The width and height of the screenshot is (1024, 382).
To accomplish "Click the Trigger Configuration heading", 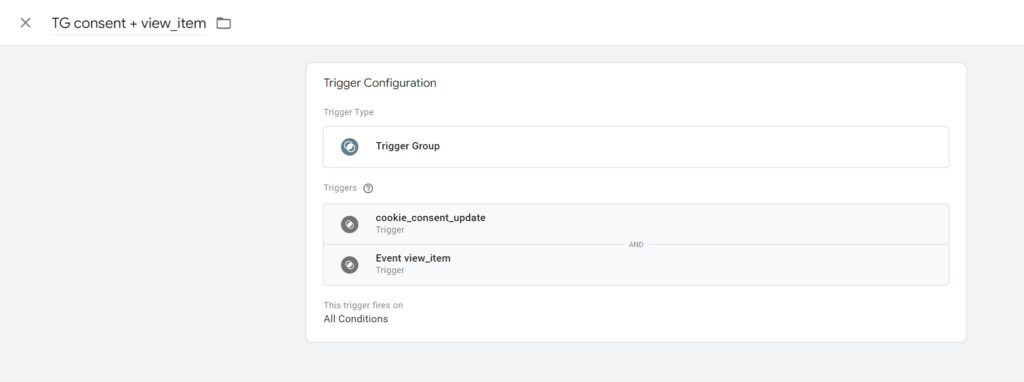I will point(380,83).
